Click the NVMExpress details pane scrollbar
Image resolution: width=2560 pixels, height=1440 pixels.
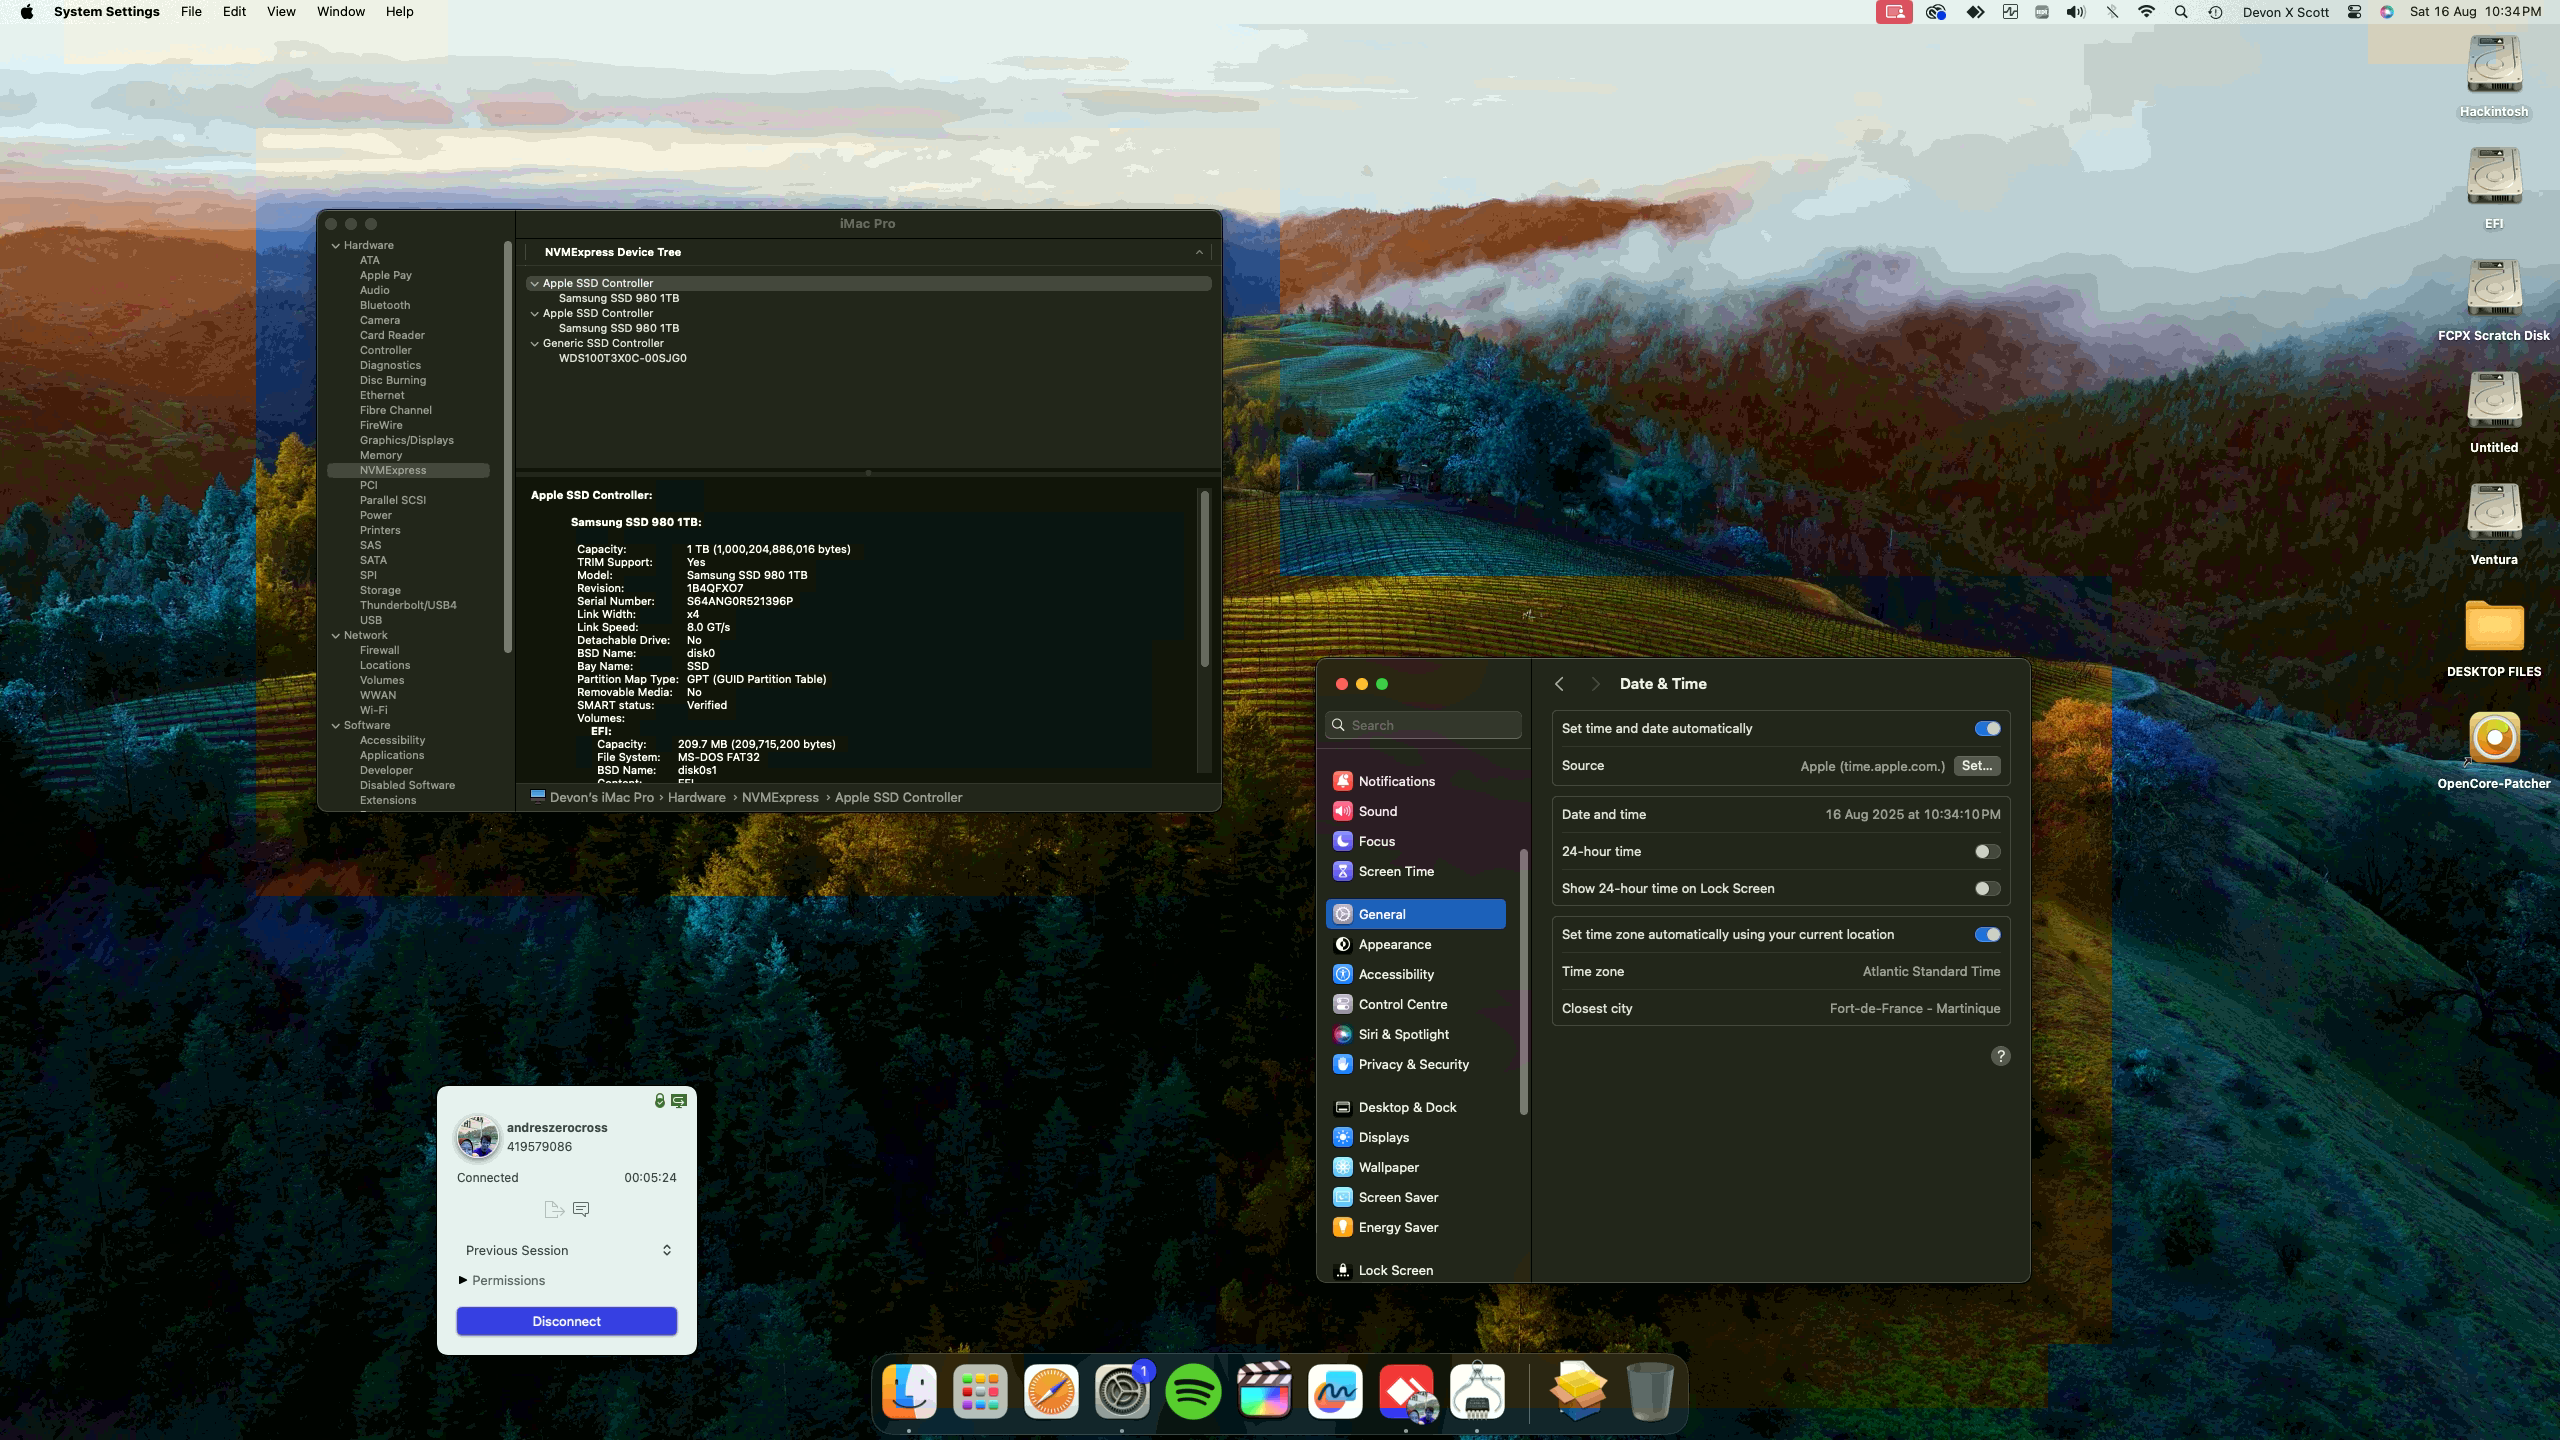tap(1204, 579)
